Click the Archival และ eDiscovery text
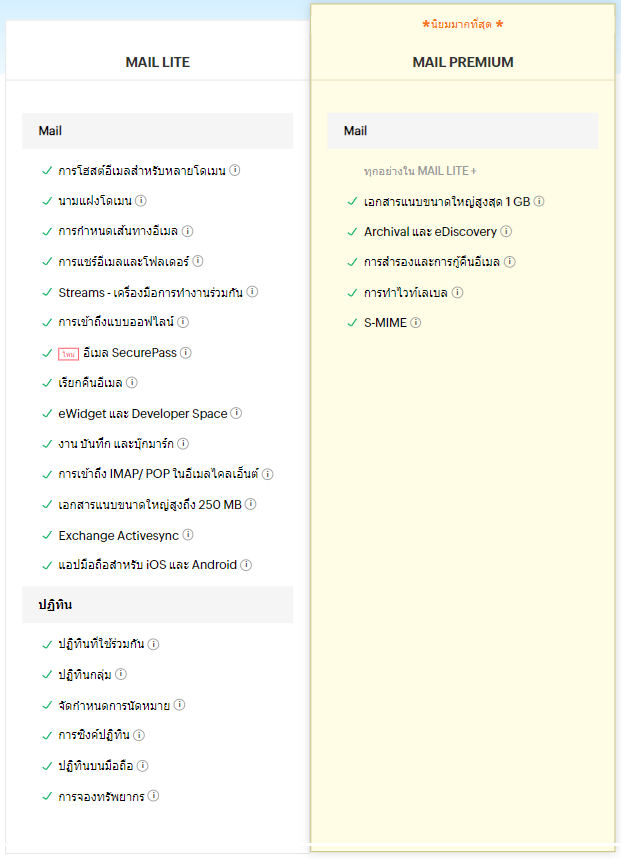The height and width of the screenshot is (860, 621). pos(431,232)
